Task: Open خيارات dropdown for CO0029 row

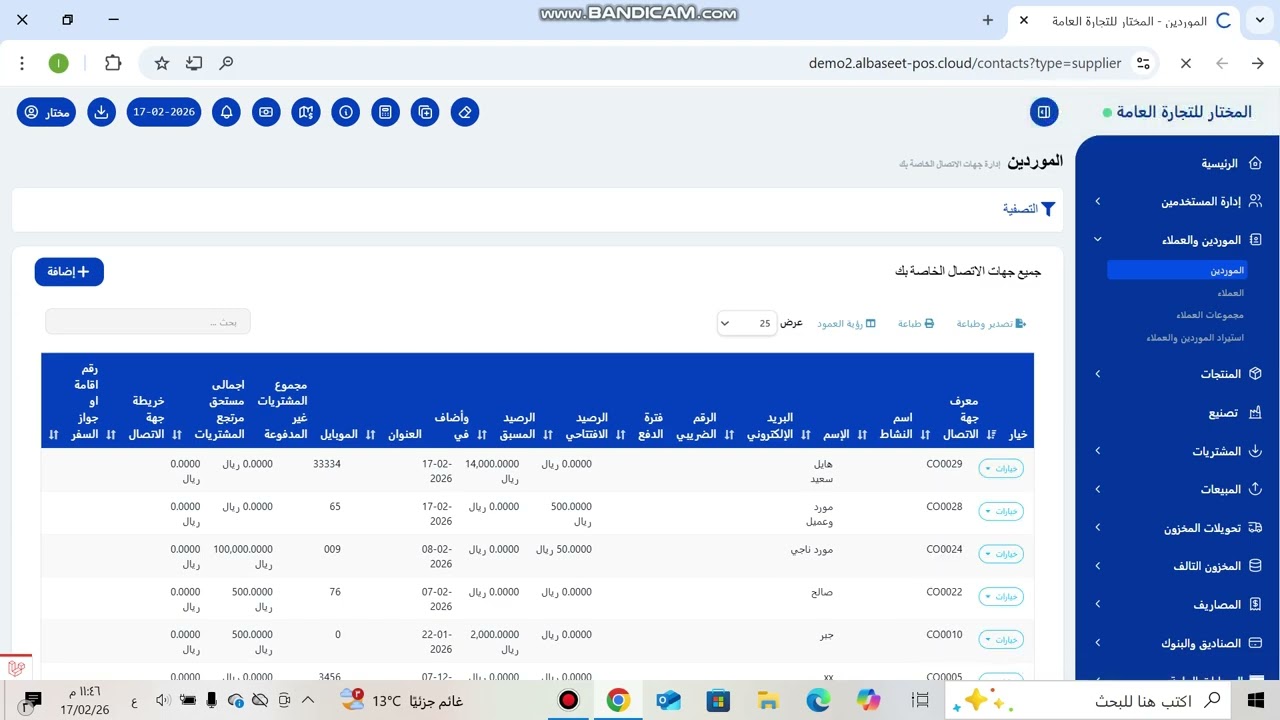Action: coord(1001,469)
